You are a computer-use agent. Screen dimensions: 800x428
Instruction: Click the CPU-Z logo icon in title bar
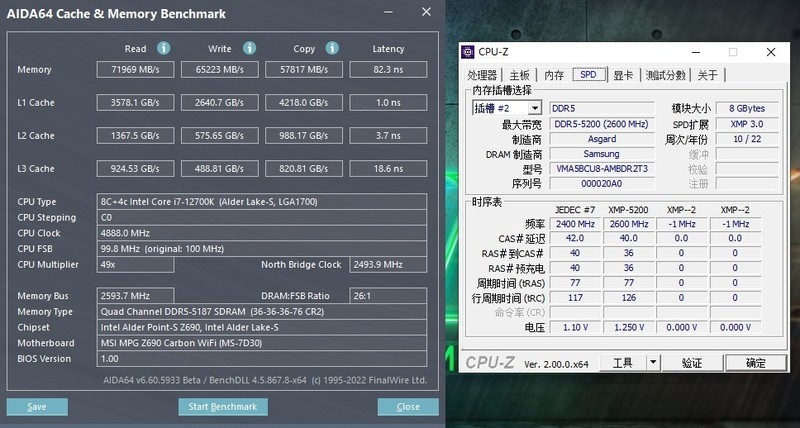(467, 52)
